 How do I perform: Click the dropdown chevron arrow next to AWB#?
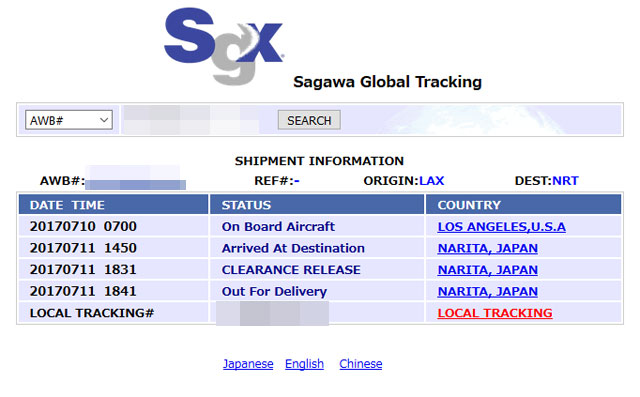pyautogui.click(x=104, y=120)
